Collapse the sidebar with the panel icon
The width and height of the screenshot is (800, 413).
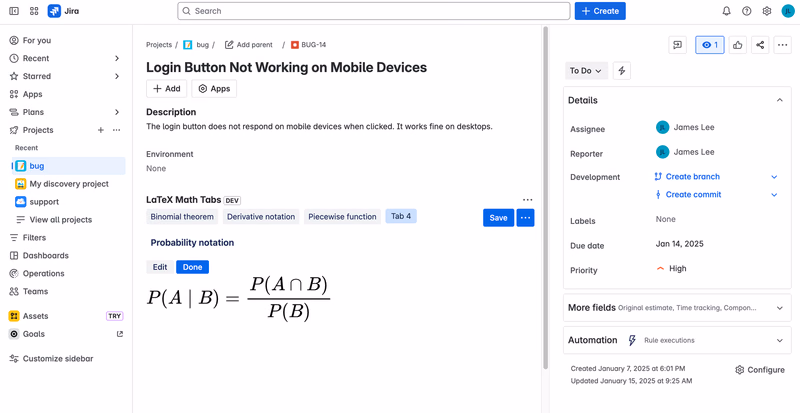[14, 11]
